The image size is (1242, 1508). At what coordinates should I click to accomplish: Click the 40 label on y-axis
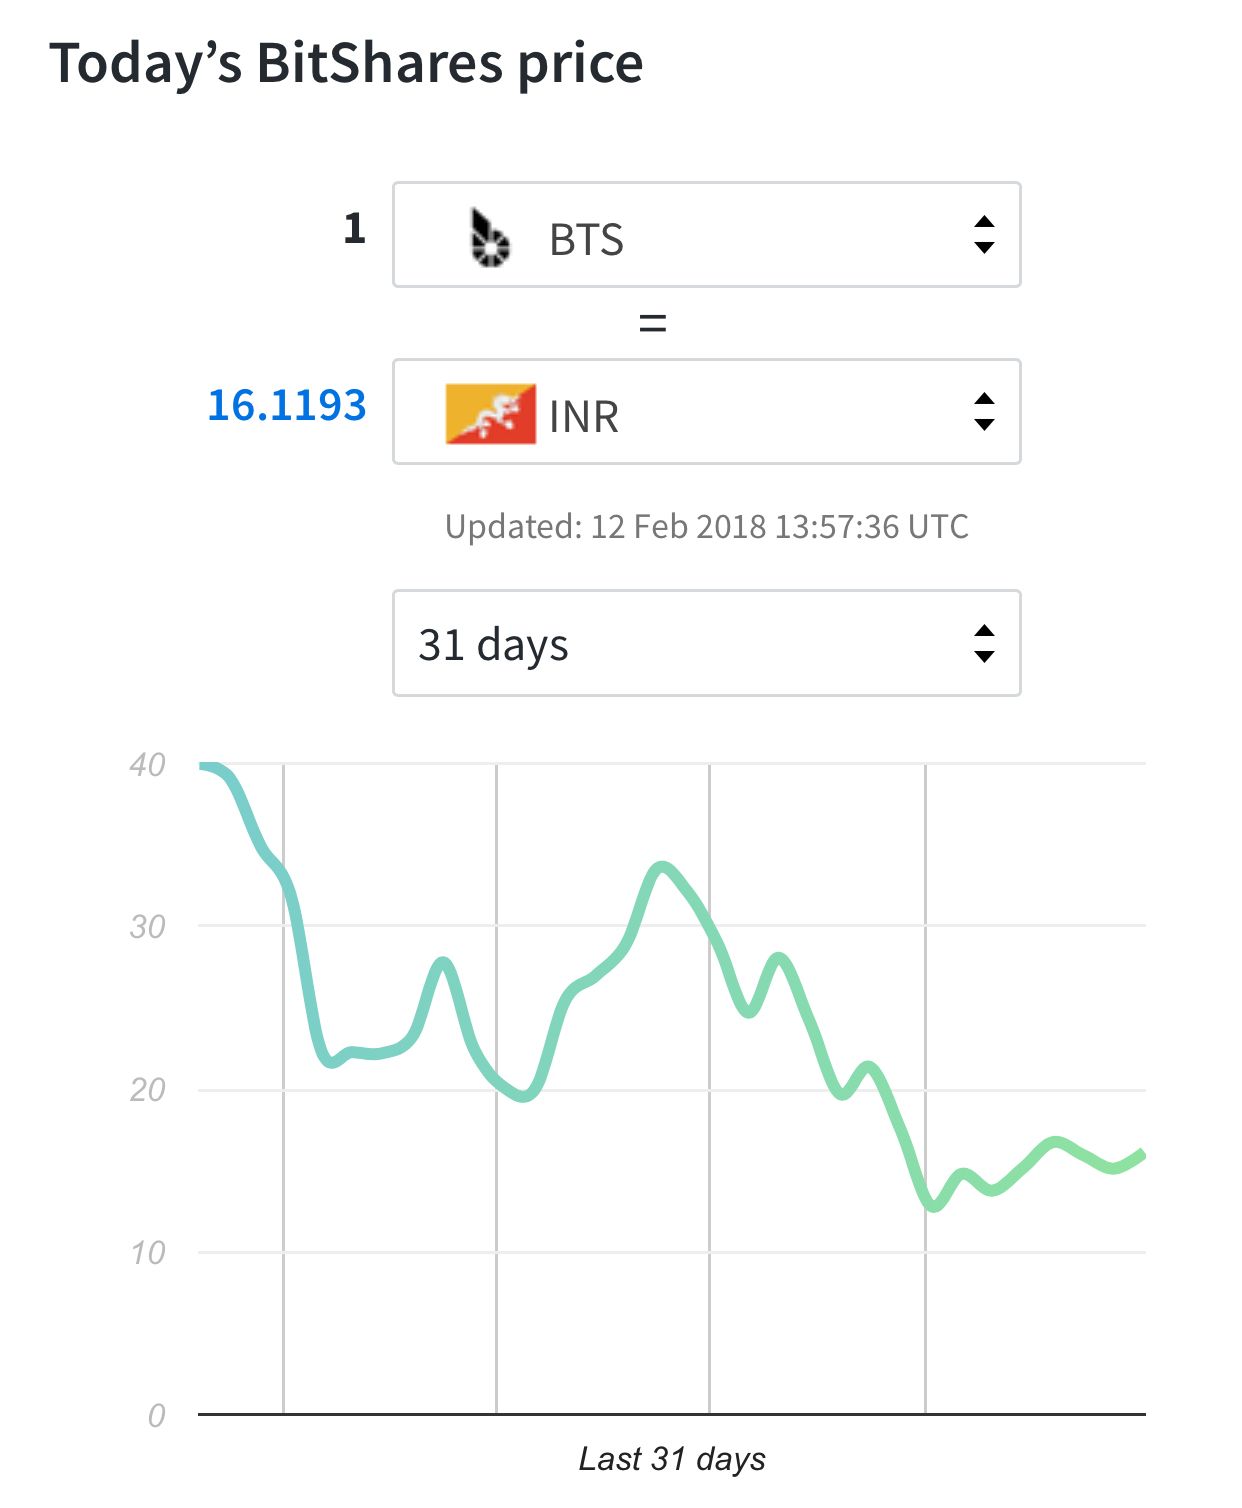(147, 765)
